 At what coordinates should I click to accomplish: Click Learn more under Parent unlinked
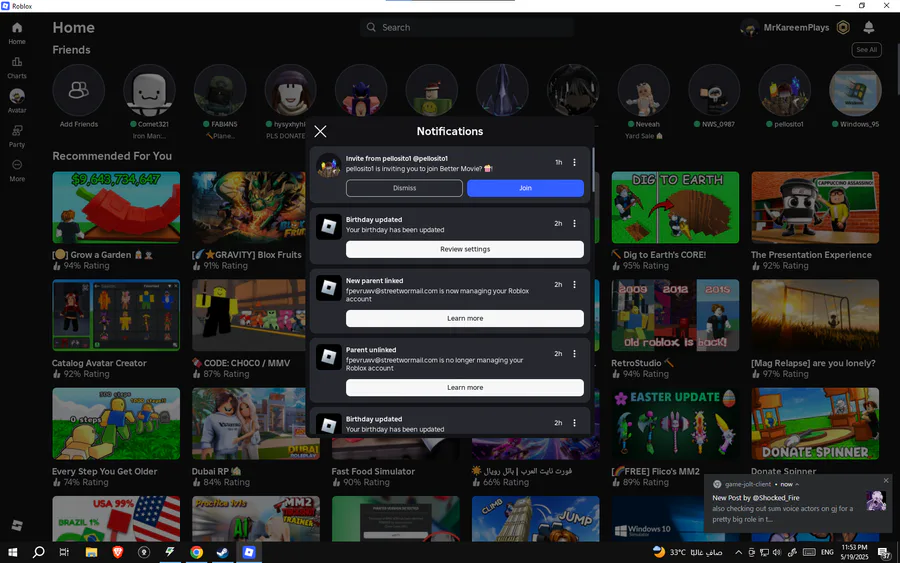[465, 387]
